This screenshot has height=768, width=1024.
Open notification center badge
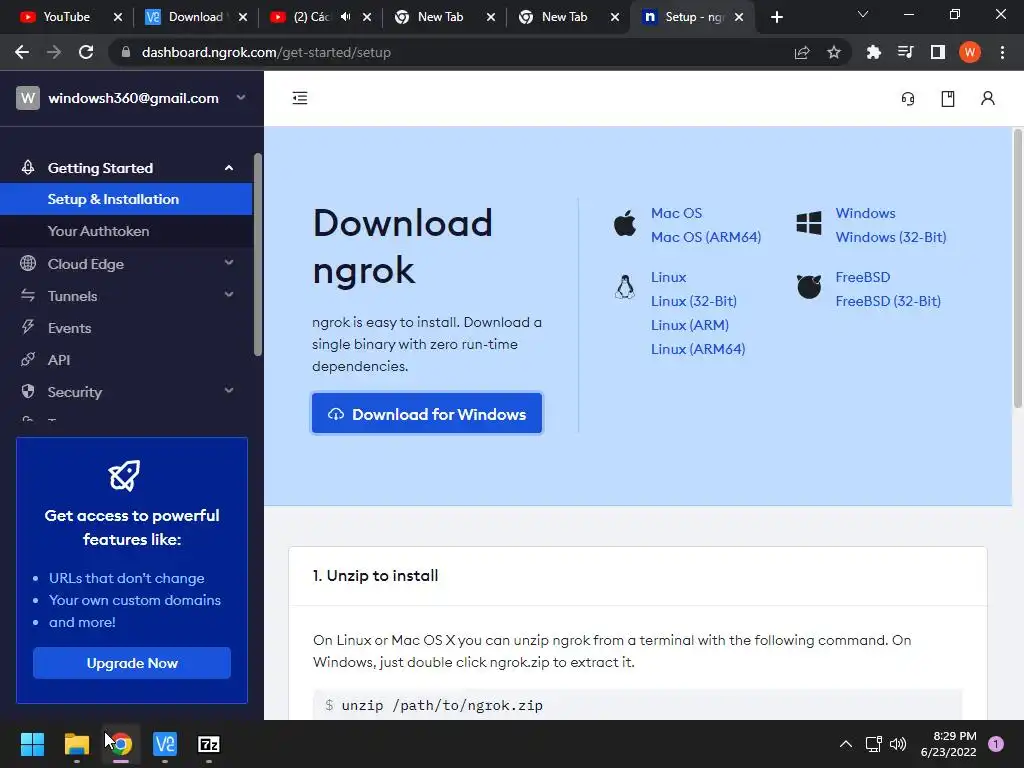click(996, 744)
